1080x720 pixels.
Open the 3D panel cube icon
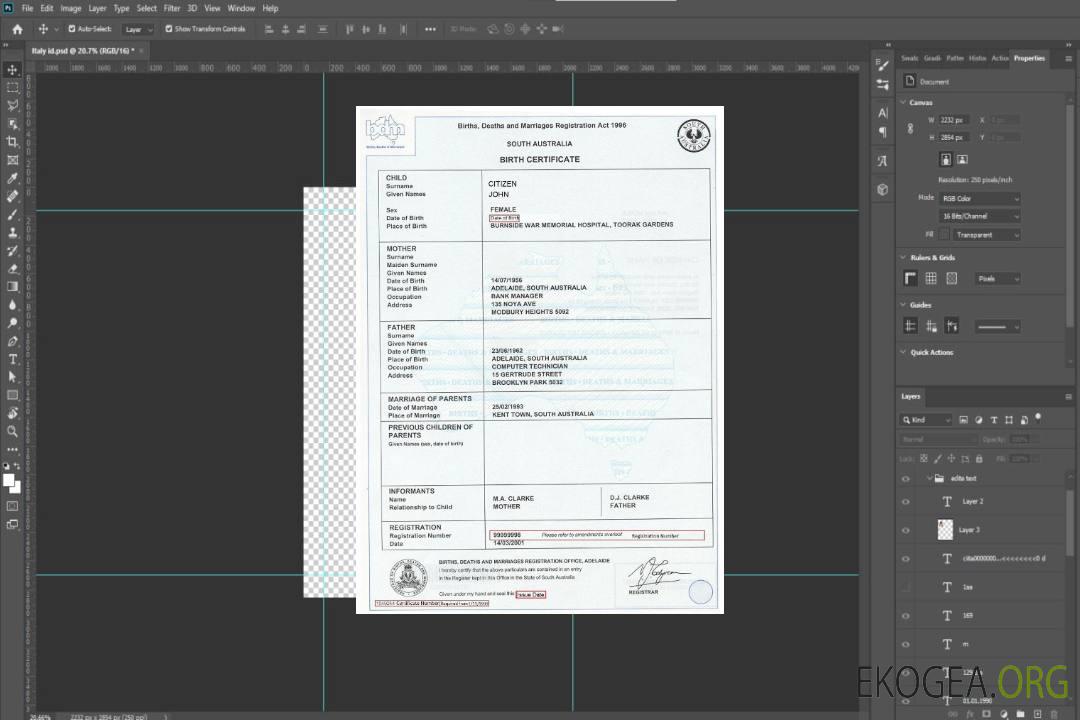point(882,189)
